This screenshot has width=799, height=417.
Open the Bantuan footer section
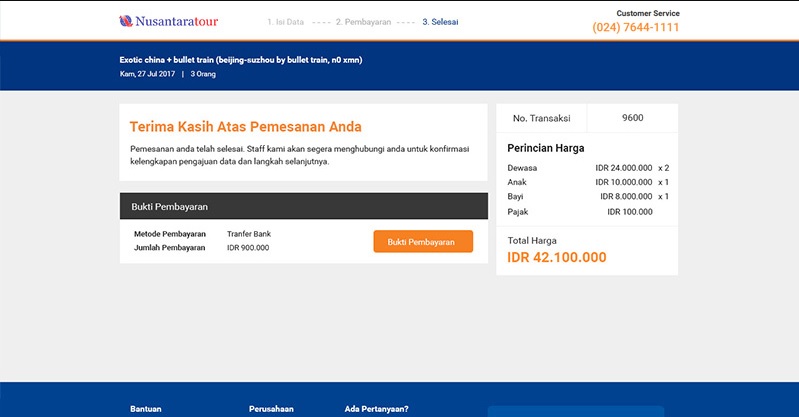pyautogui.click(x=146, y=409)
